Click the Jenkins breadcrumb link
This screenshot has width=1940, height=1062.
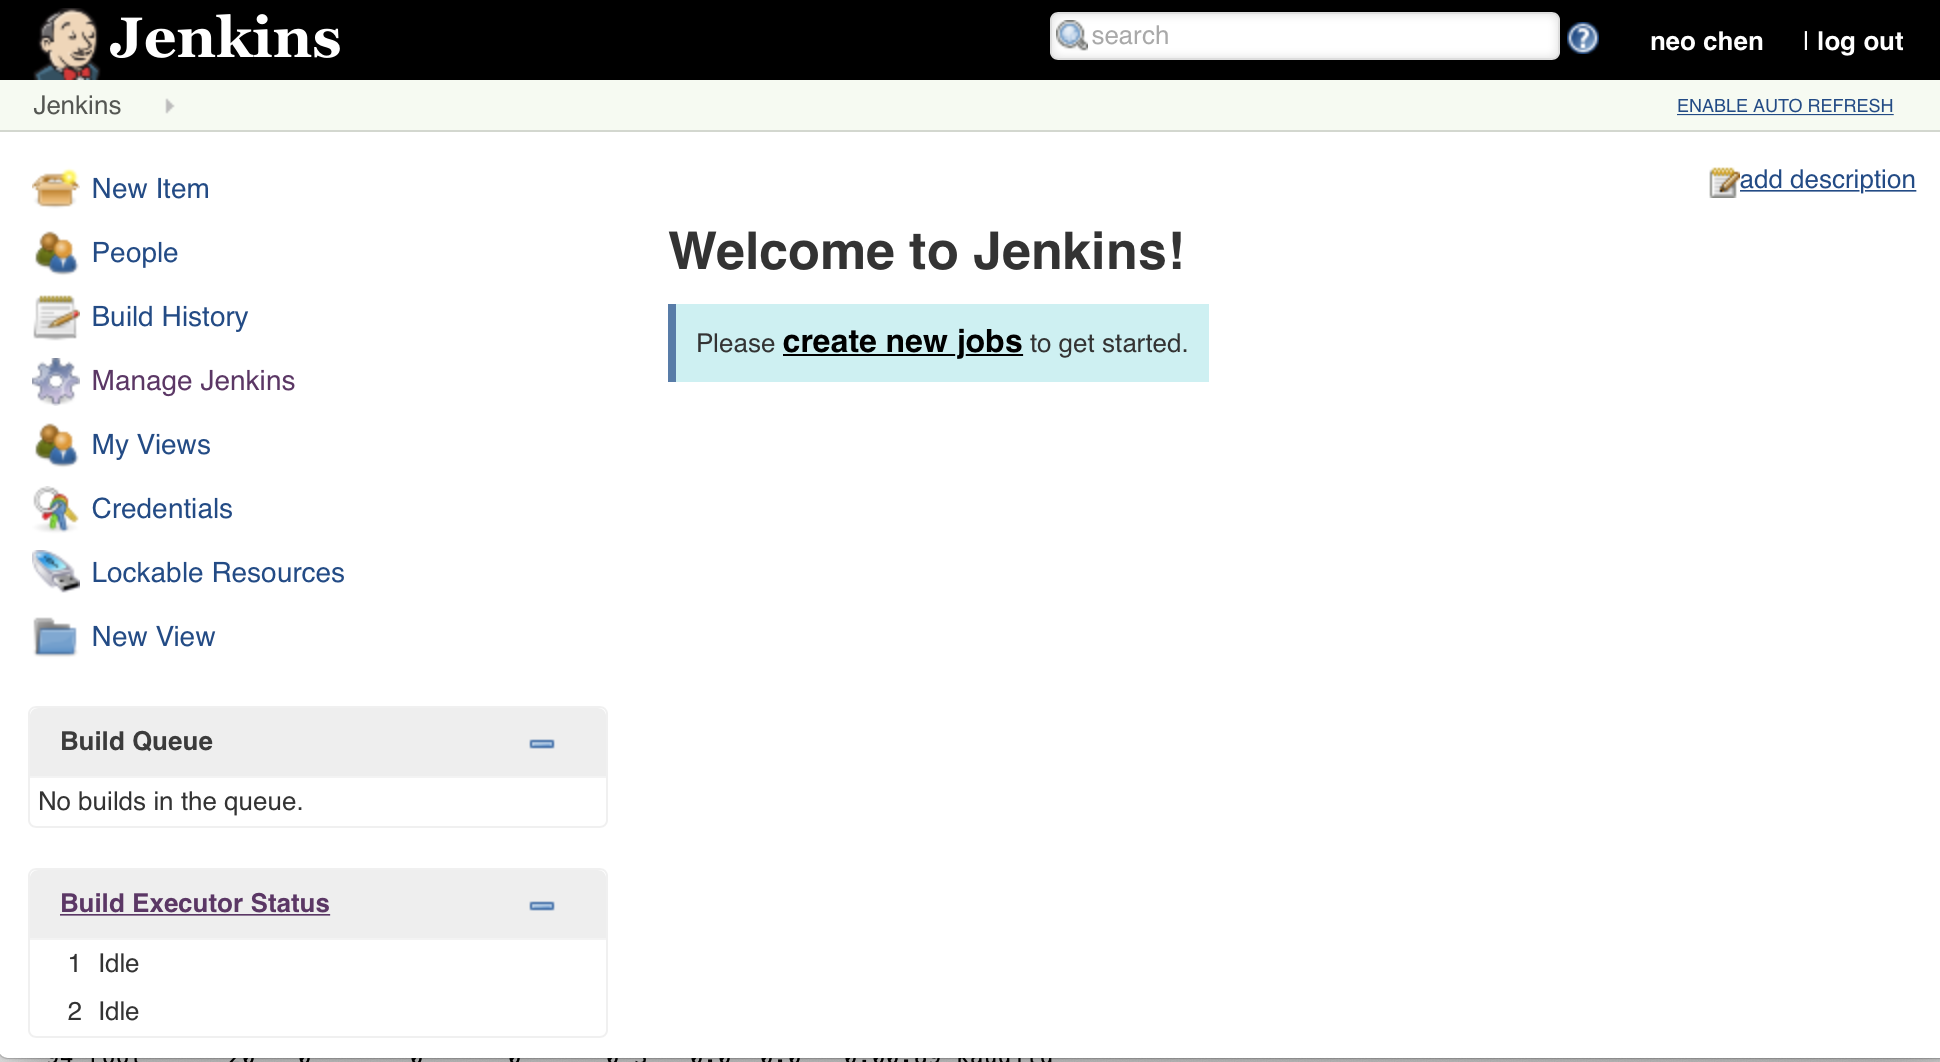tap(77, 106)
